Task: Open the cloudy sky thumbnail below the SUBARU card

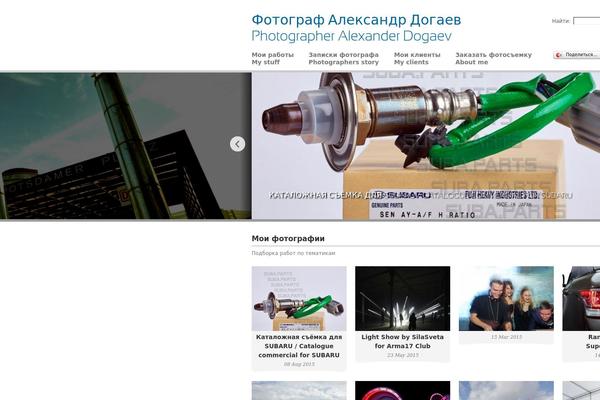Action: (x=299, y=390)
